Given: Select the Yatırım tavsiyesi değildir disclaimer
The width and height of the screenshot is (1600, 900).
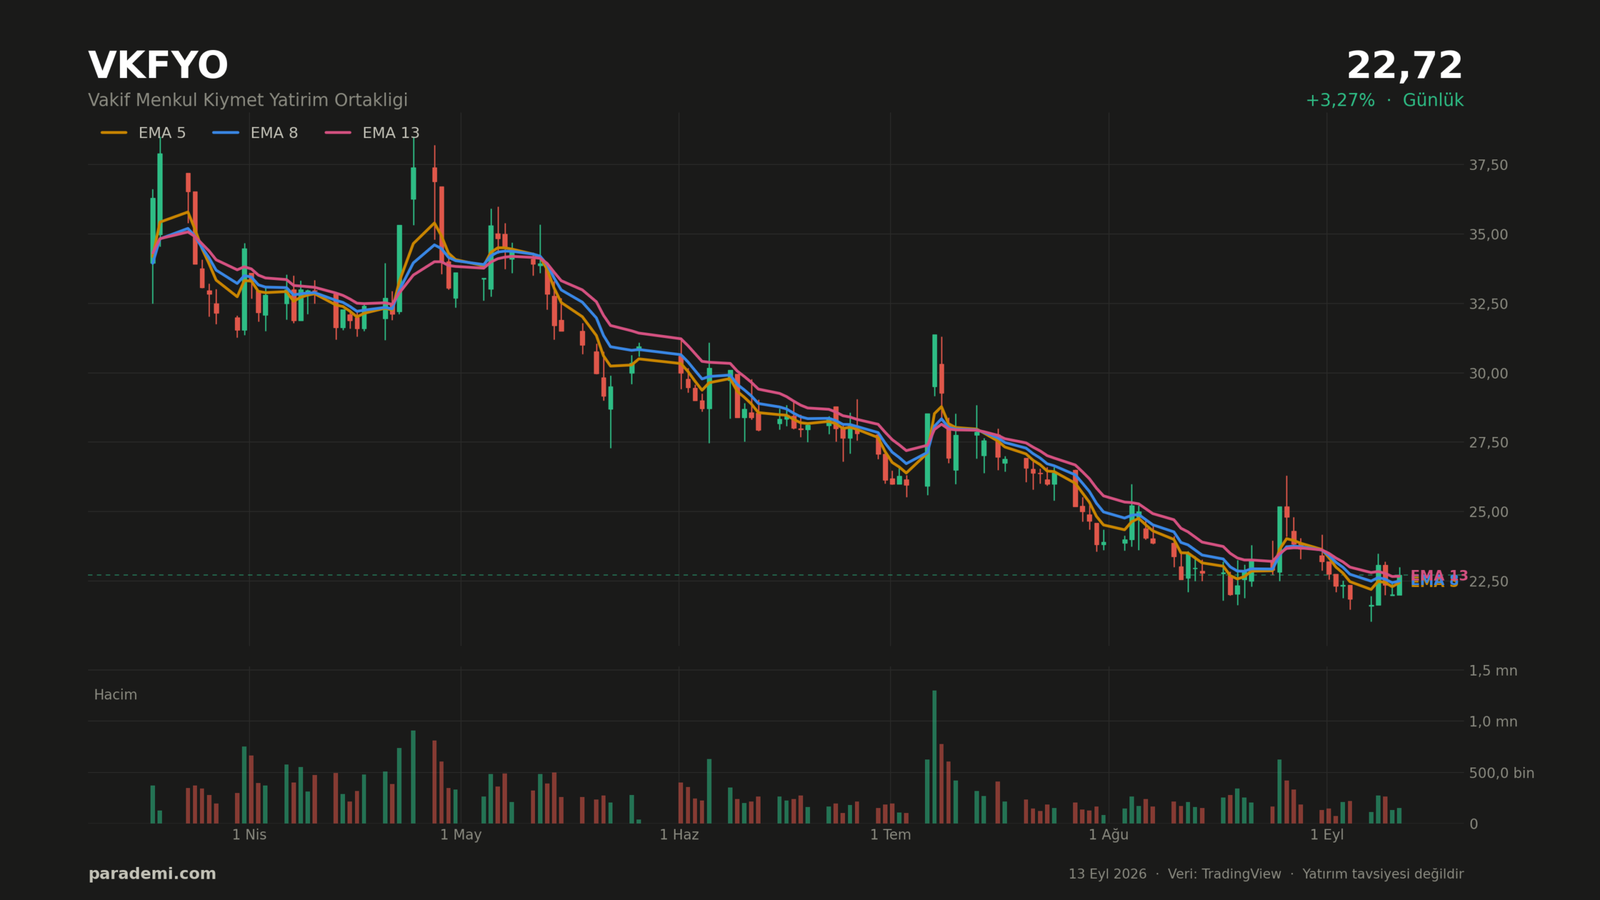Looking at the screenshot, I should (x=1383, y=874).
